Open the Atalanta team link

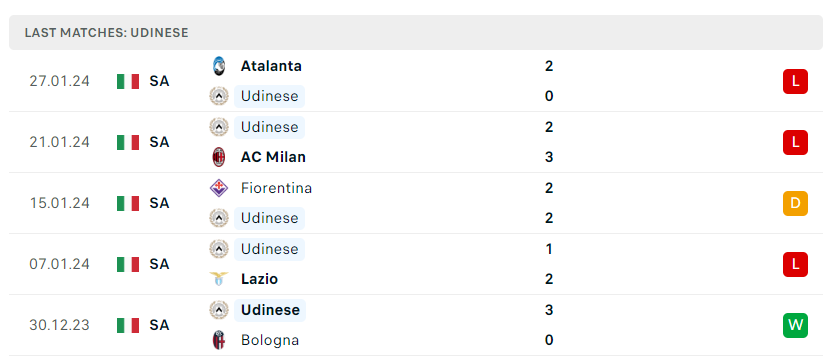click(x=271, y=66)
